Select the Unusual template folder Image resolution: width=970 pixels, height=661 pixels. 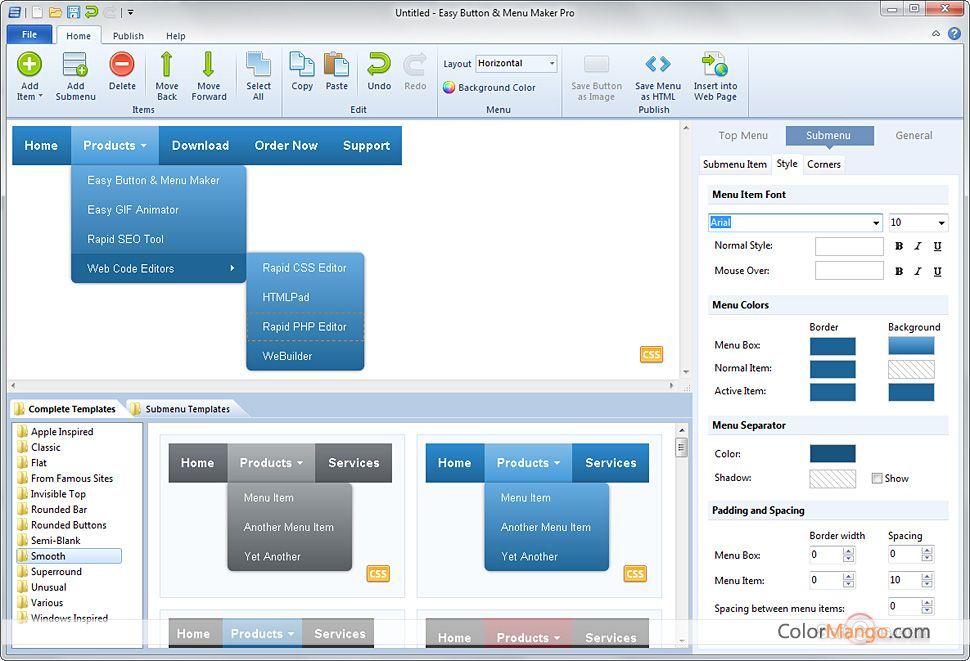48,587
